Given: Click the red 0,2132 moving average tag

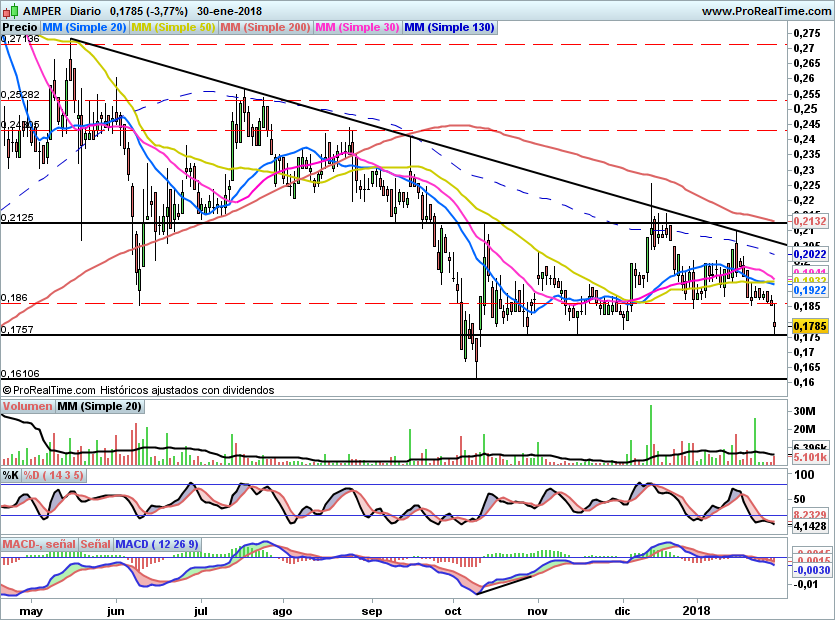Looking at the screenshot, I should pos(808,220).
